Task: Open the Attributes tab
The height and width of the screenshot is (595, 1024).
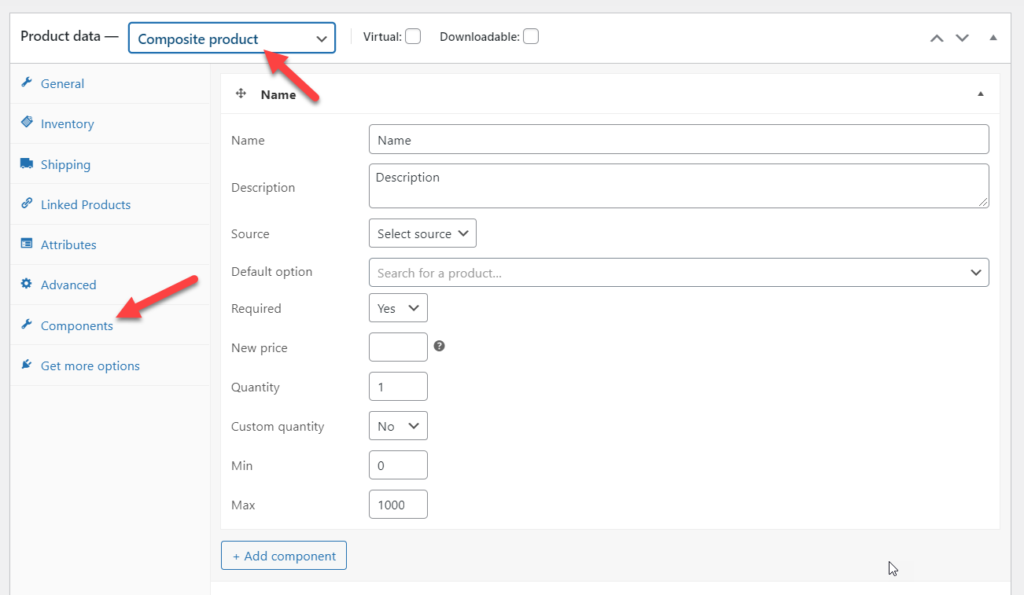Action: pos(110,245)
